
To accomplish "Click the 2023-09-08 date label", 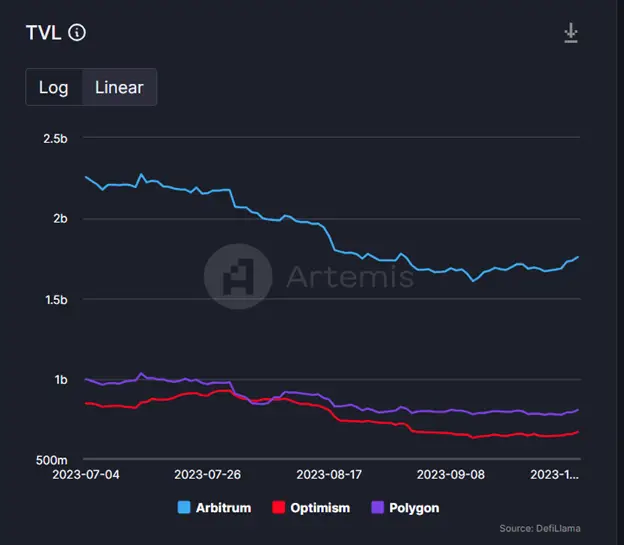I will tap(450, 475).
